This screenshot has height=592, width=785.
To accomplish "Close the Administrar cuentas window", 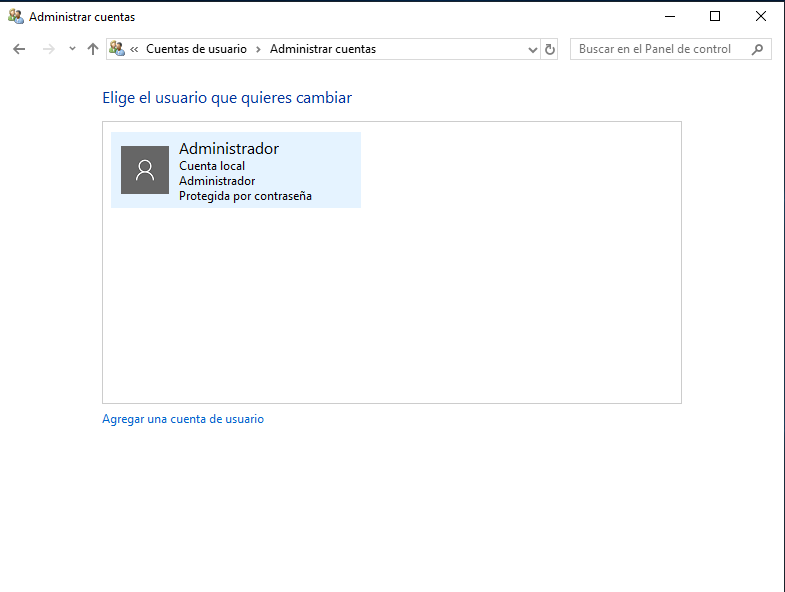I will [760, 17].
